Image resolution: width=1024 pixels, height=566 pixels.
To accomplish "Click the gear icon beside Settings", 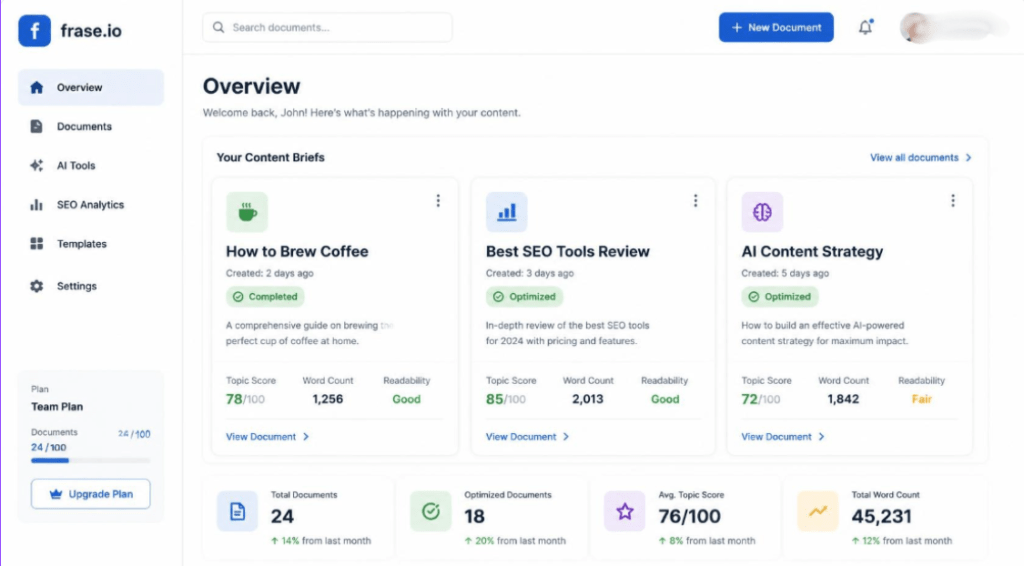I will point(37,286).
